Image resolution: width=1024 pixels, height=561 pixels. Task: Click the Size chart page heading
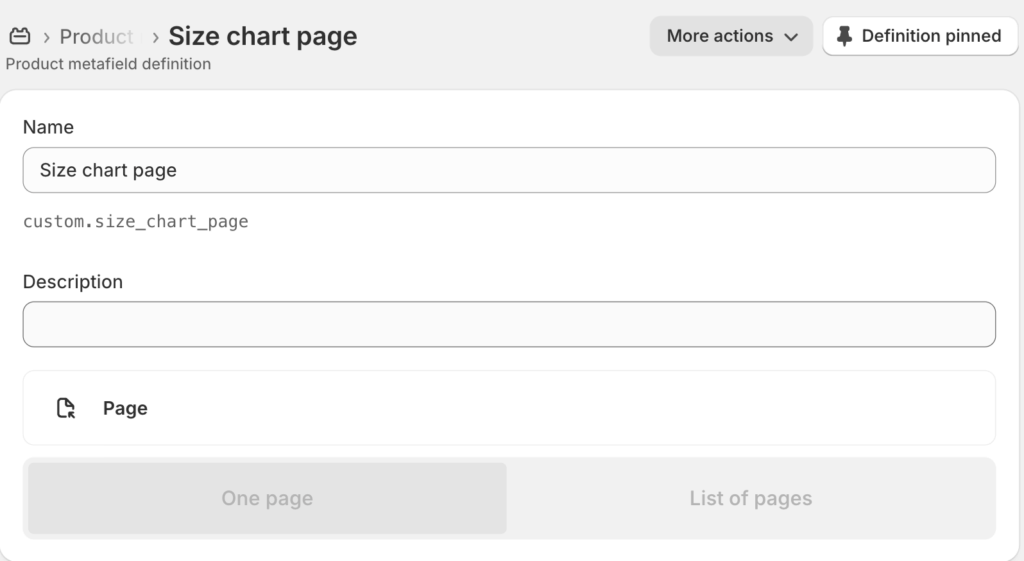coord(262,36)
